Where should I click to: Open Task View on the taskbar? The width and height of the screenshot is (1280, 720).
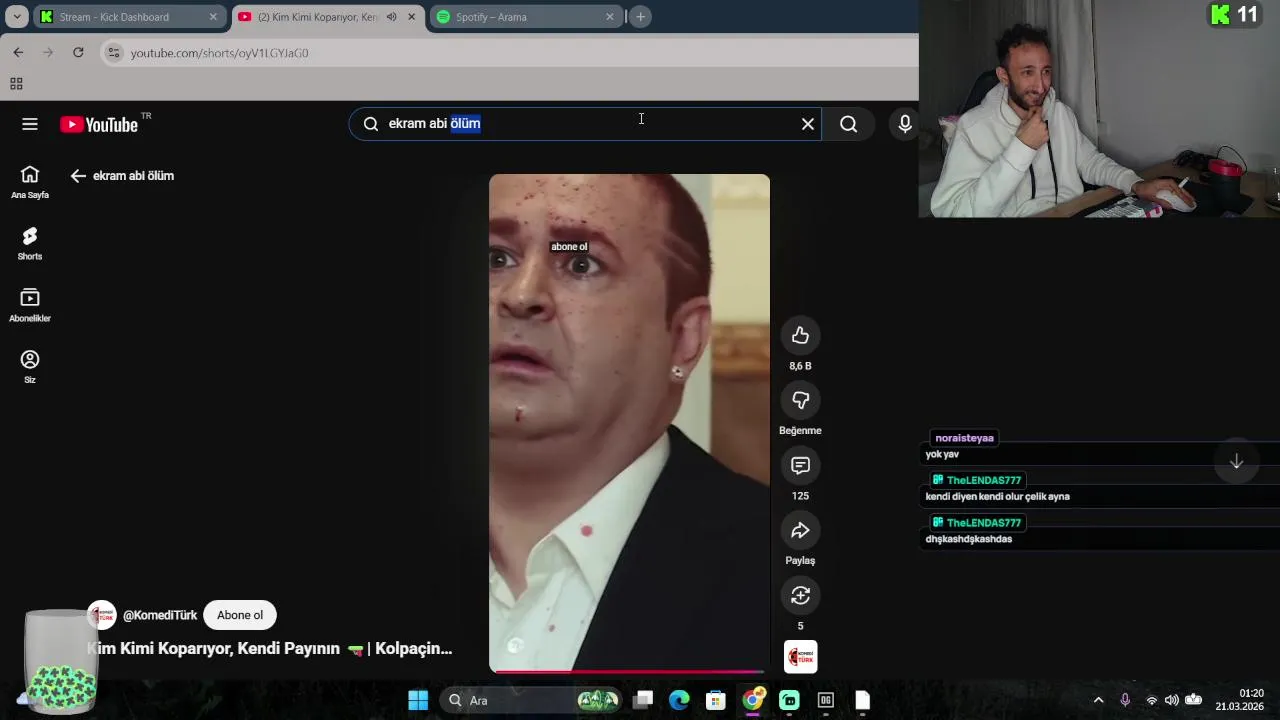point(643,700)
